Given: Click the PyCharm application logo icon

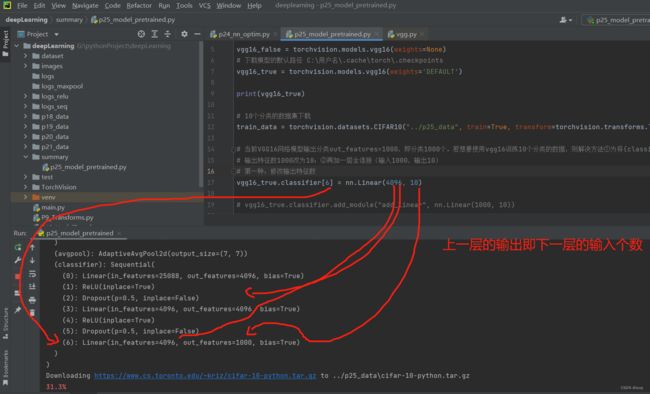Looking at the screenshot, I should (7, 5).
